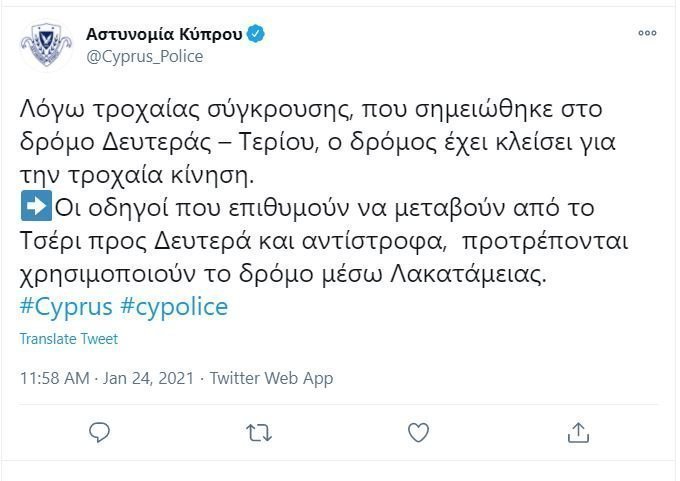The height and width of the screenshot is (481, 680).
Task: Open the #cypolice hashtag
Action: coord(174,307)
